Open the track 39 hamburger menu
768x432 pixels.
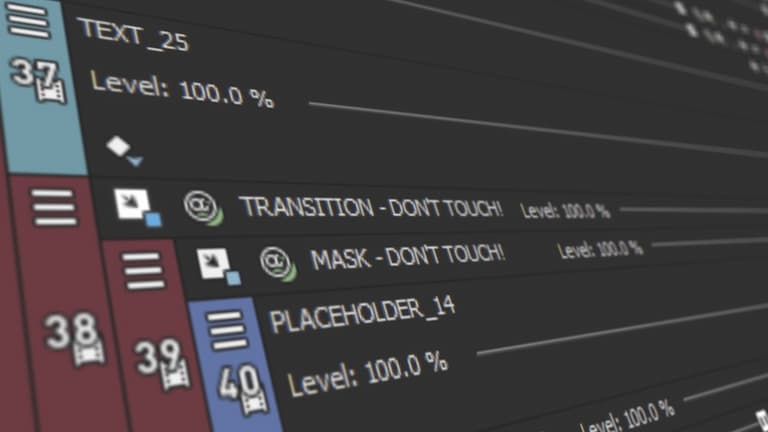pos(143,271)
